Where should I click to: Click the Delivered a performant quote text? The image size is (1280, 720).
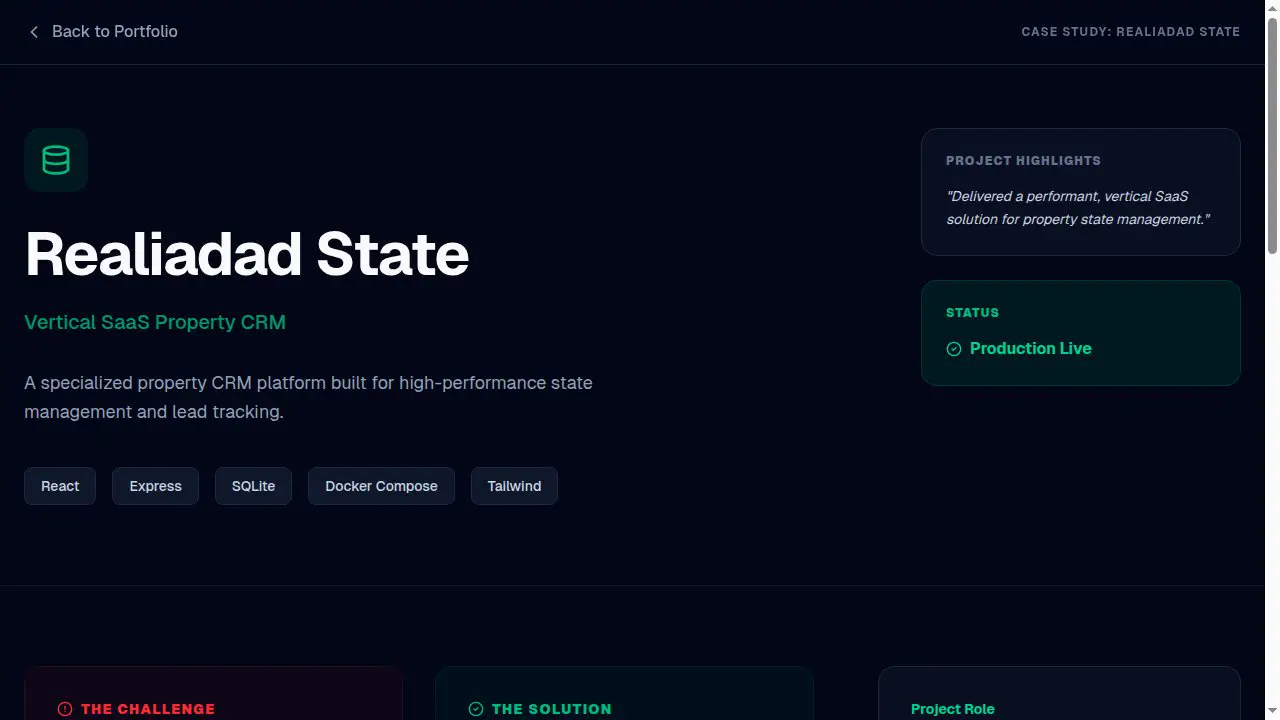point(1078,208)
